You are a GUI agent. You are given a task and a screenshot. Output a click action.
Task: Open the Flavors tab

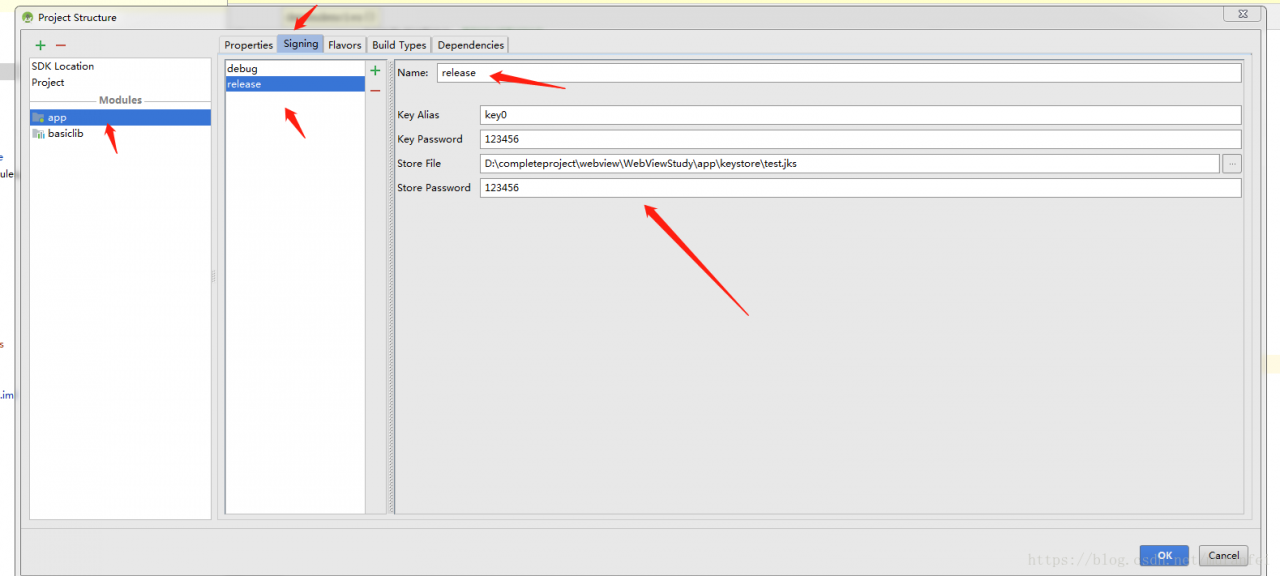pyautogui.click(x=345, y=45)
